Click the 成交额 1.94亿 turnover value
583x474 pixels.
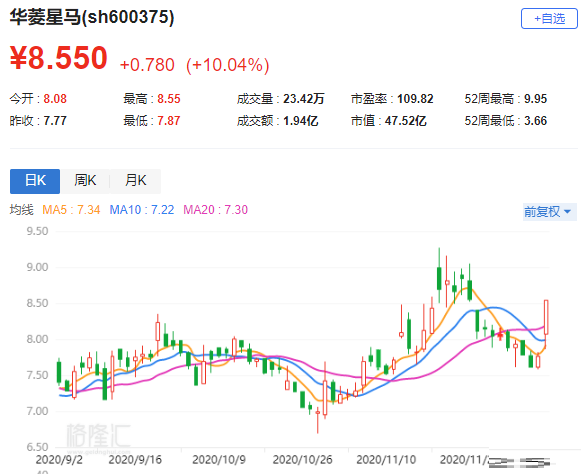pos(301,121)
